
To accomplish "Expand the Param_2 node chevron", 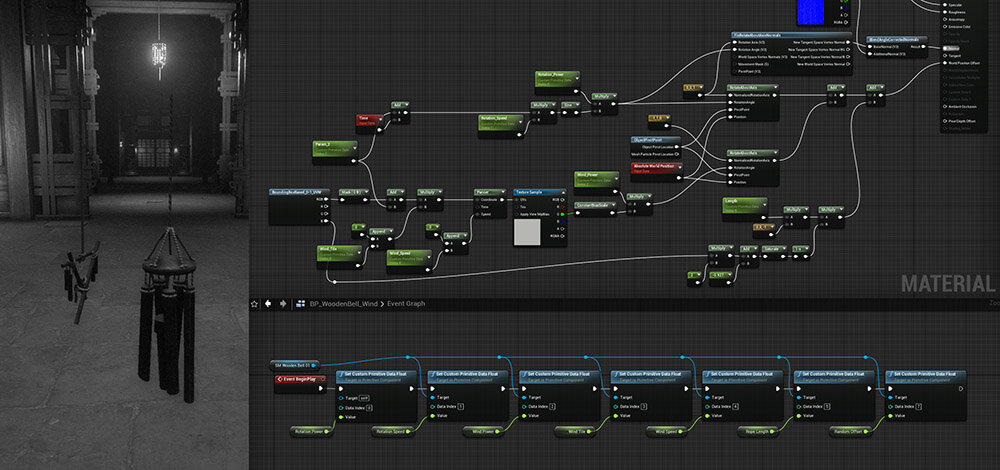I will point(355,147).
